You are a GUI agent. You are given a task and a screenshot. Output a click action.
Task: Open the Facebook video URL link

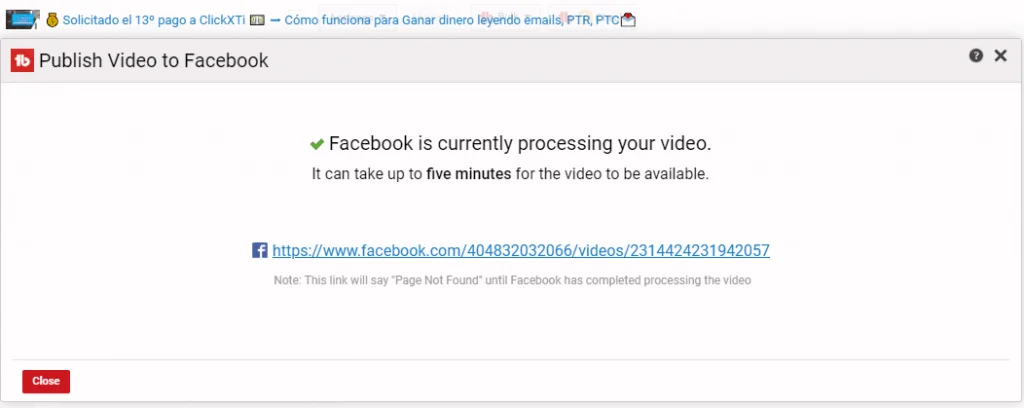click(x=520, y=250)
